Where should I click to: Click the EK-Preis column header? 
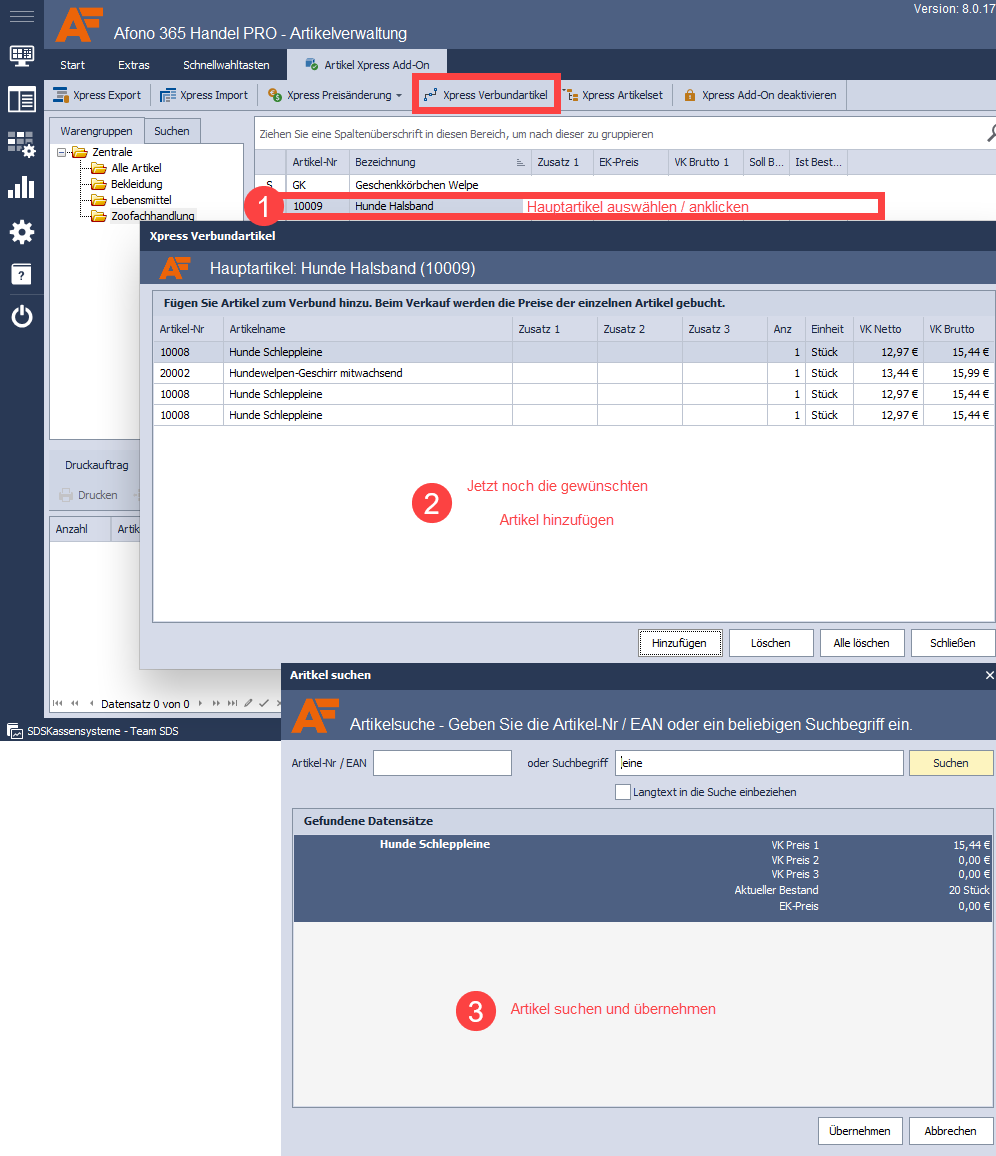tap(630, 162)
